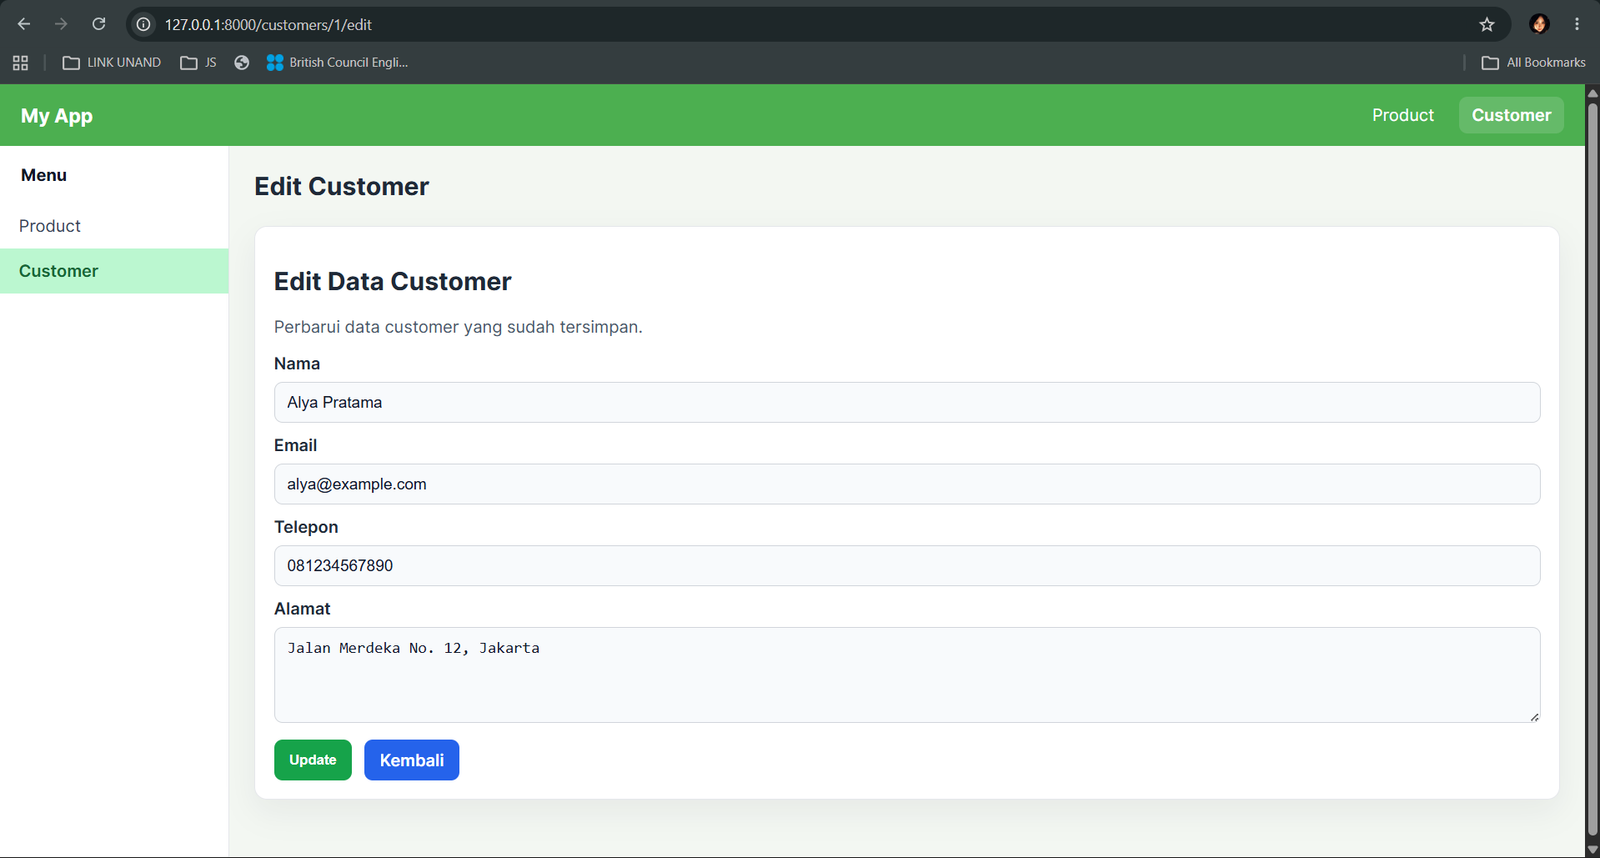Go to My App home logo
The height and width of the screenshot is (858, 1600).
click(57, 116)
